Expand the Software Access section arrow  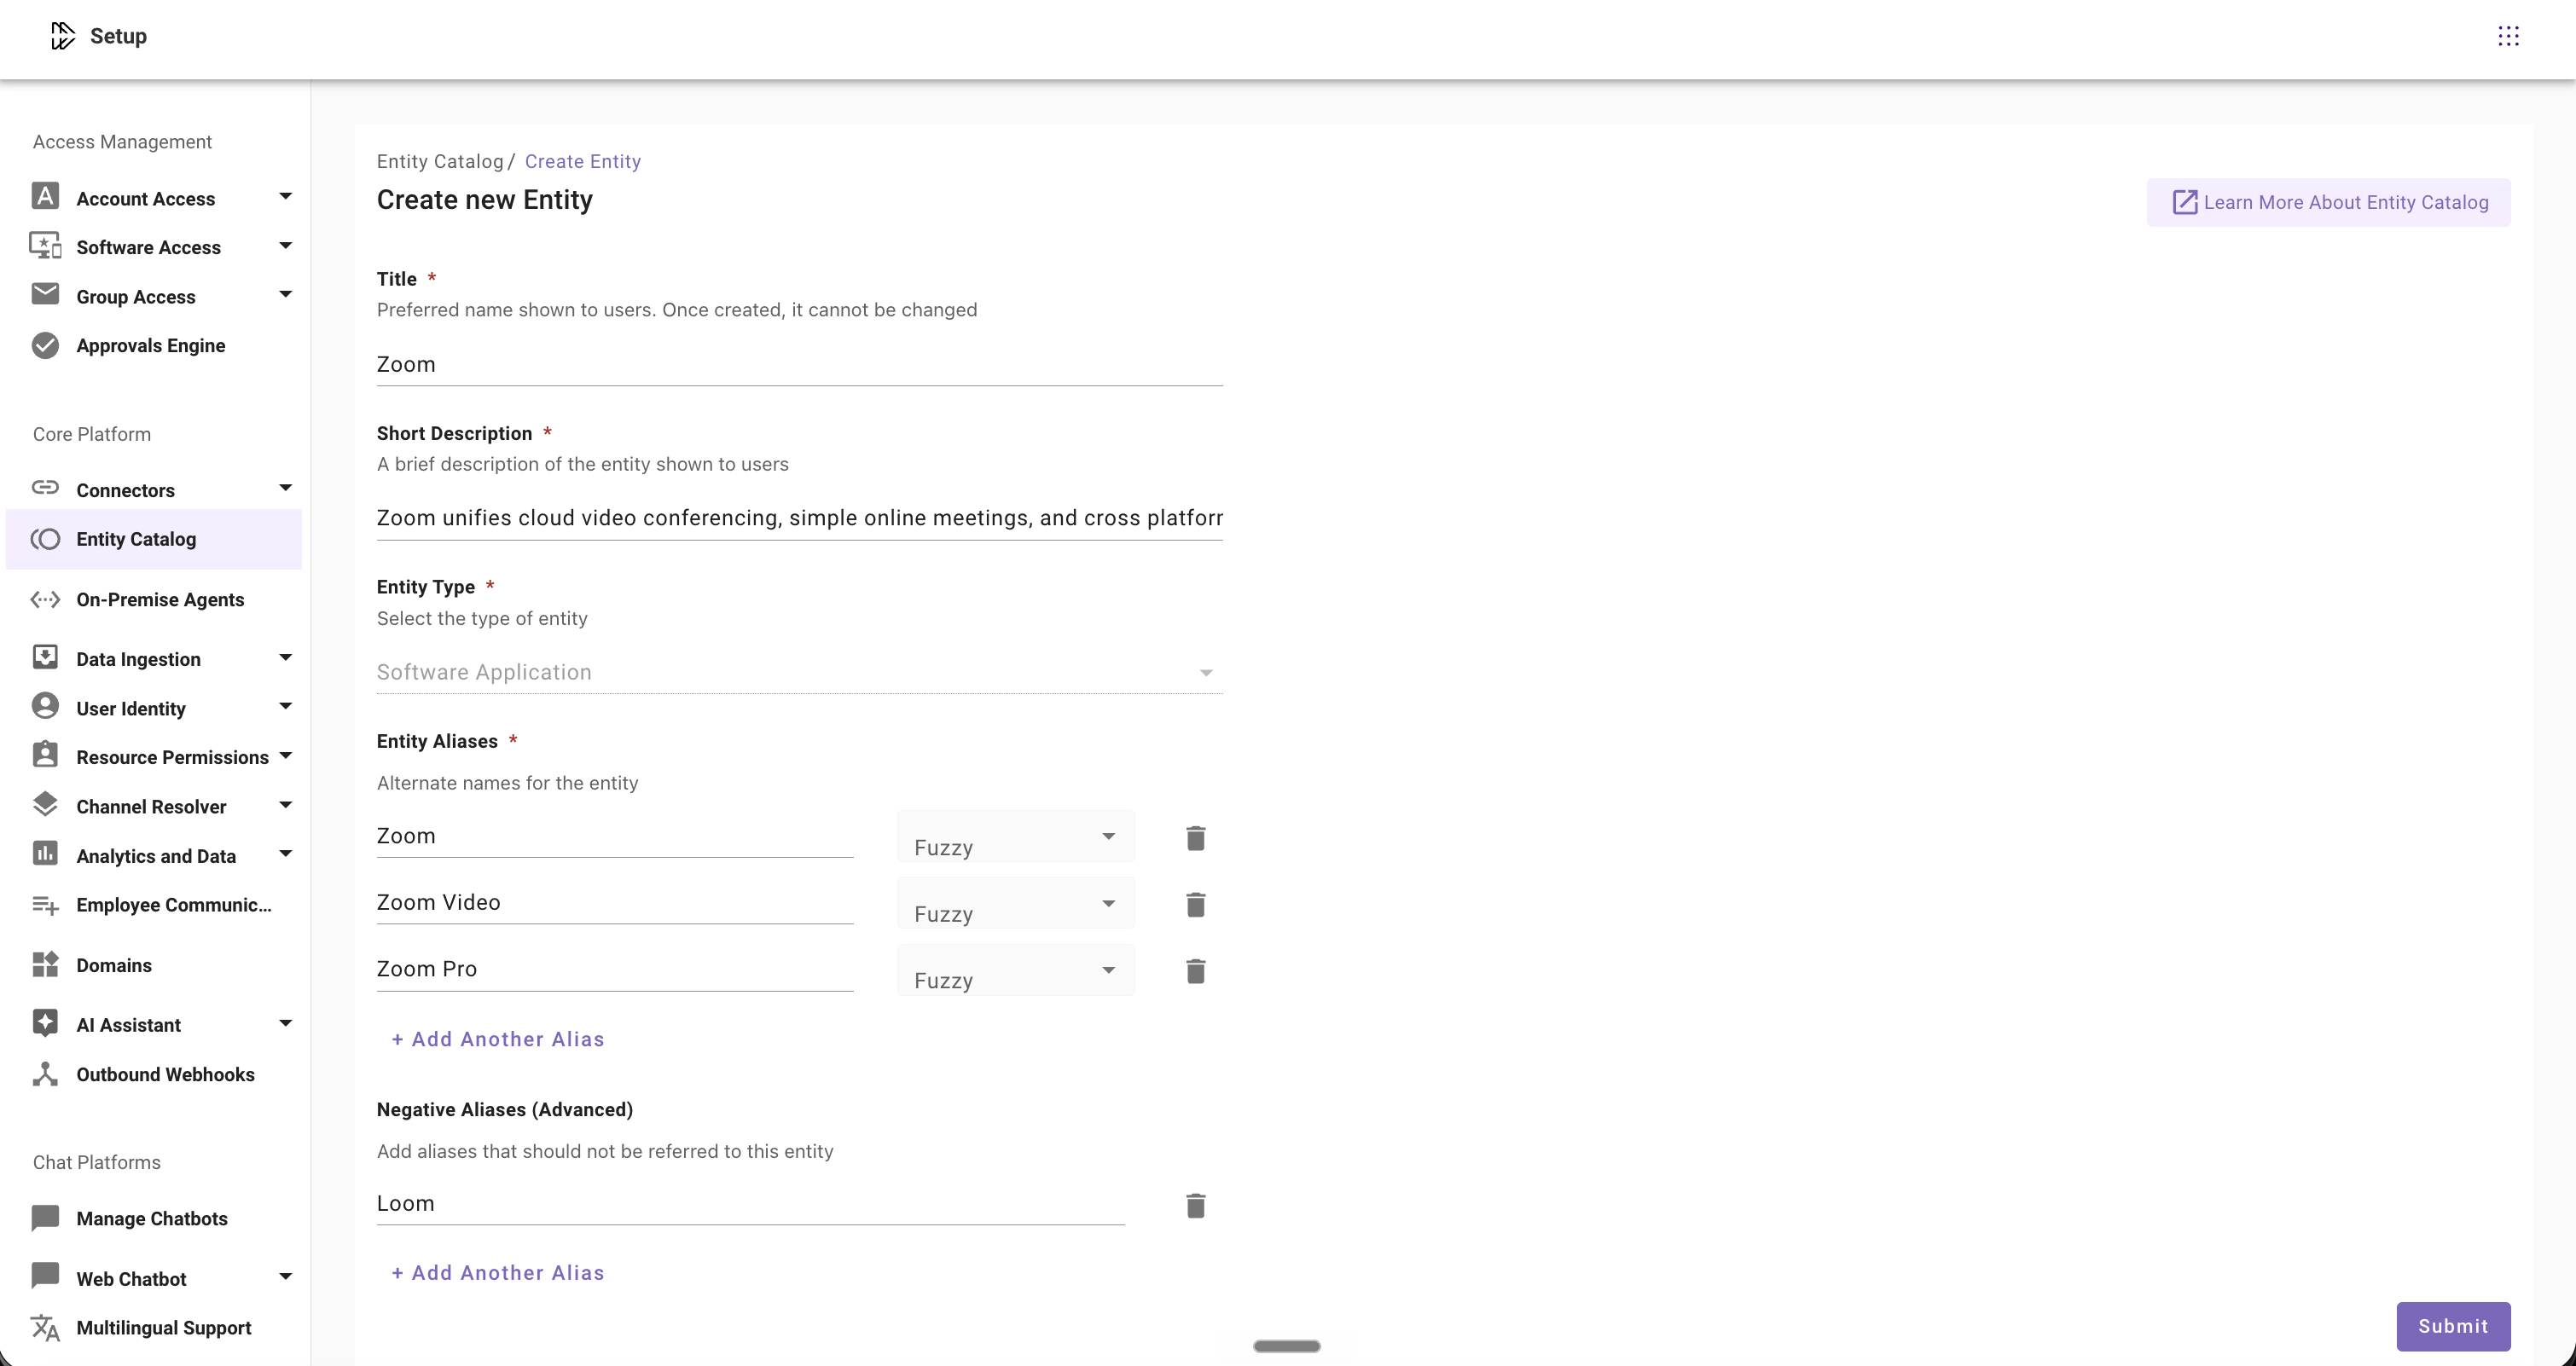(x=285, y=245)
